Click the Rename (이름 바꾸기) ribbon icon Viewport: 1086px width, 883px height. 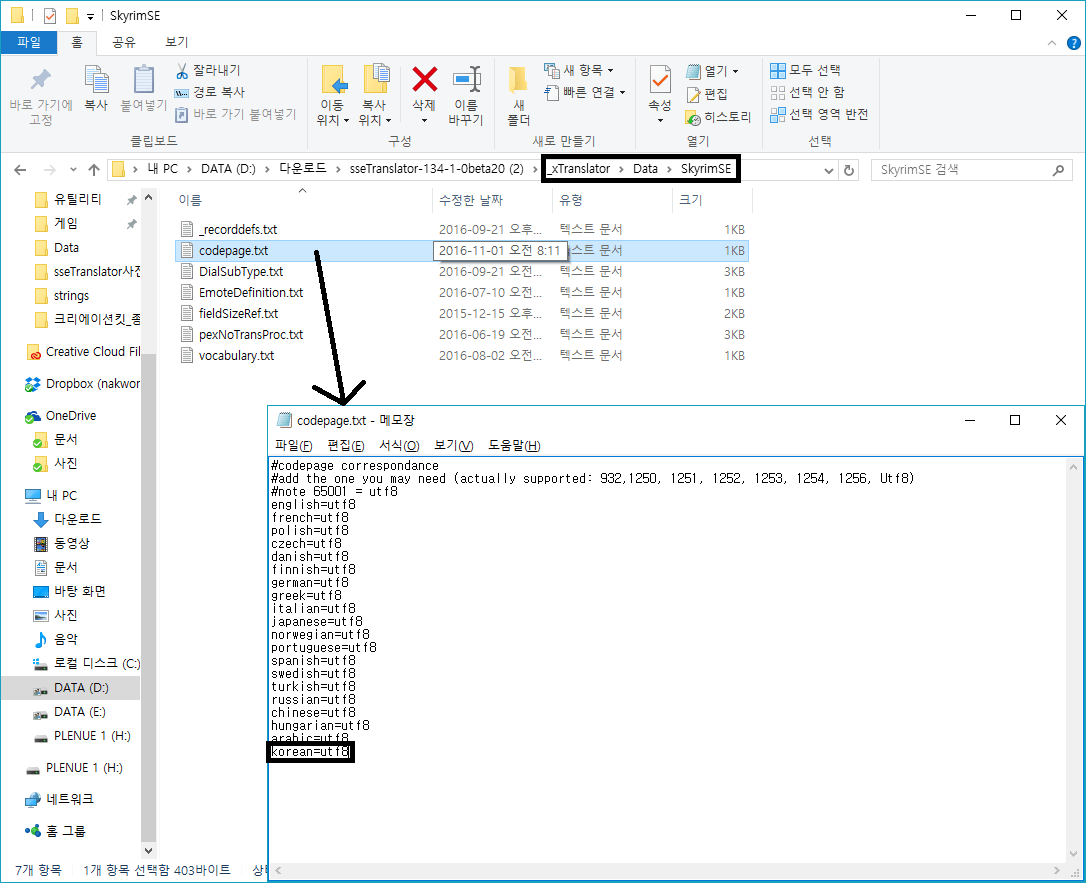(466, 81)
